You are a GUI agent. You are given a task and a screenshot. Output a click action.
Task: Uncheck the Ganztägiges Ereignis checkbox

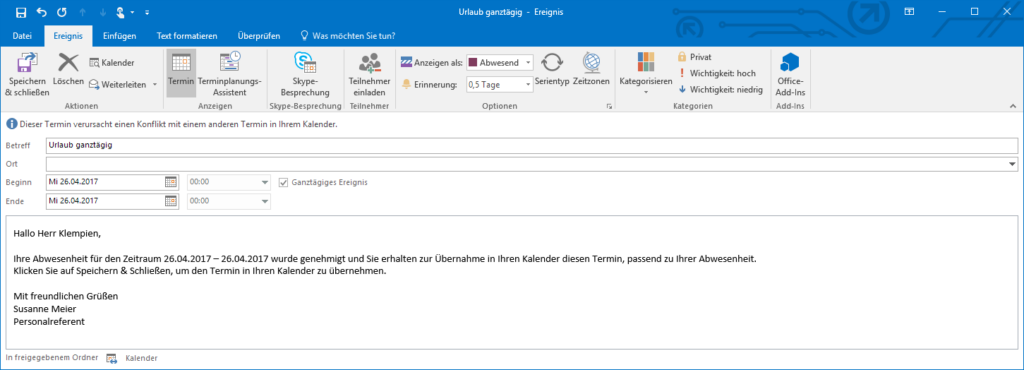click(x=283, y=183)
